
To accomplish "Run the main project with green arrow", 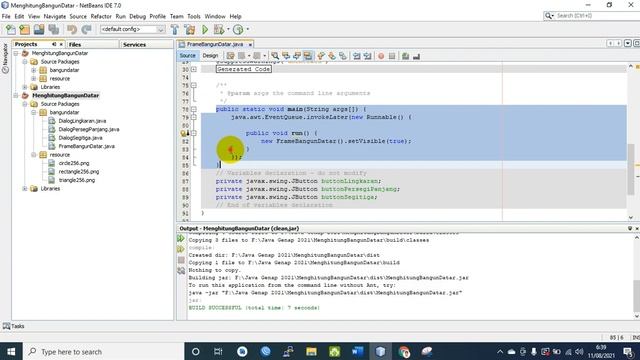I will tap(205, 29).
